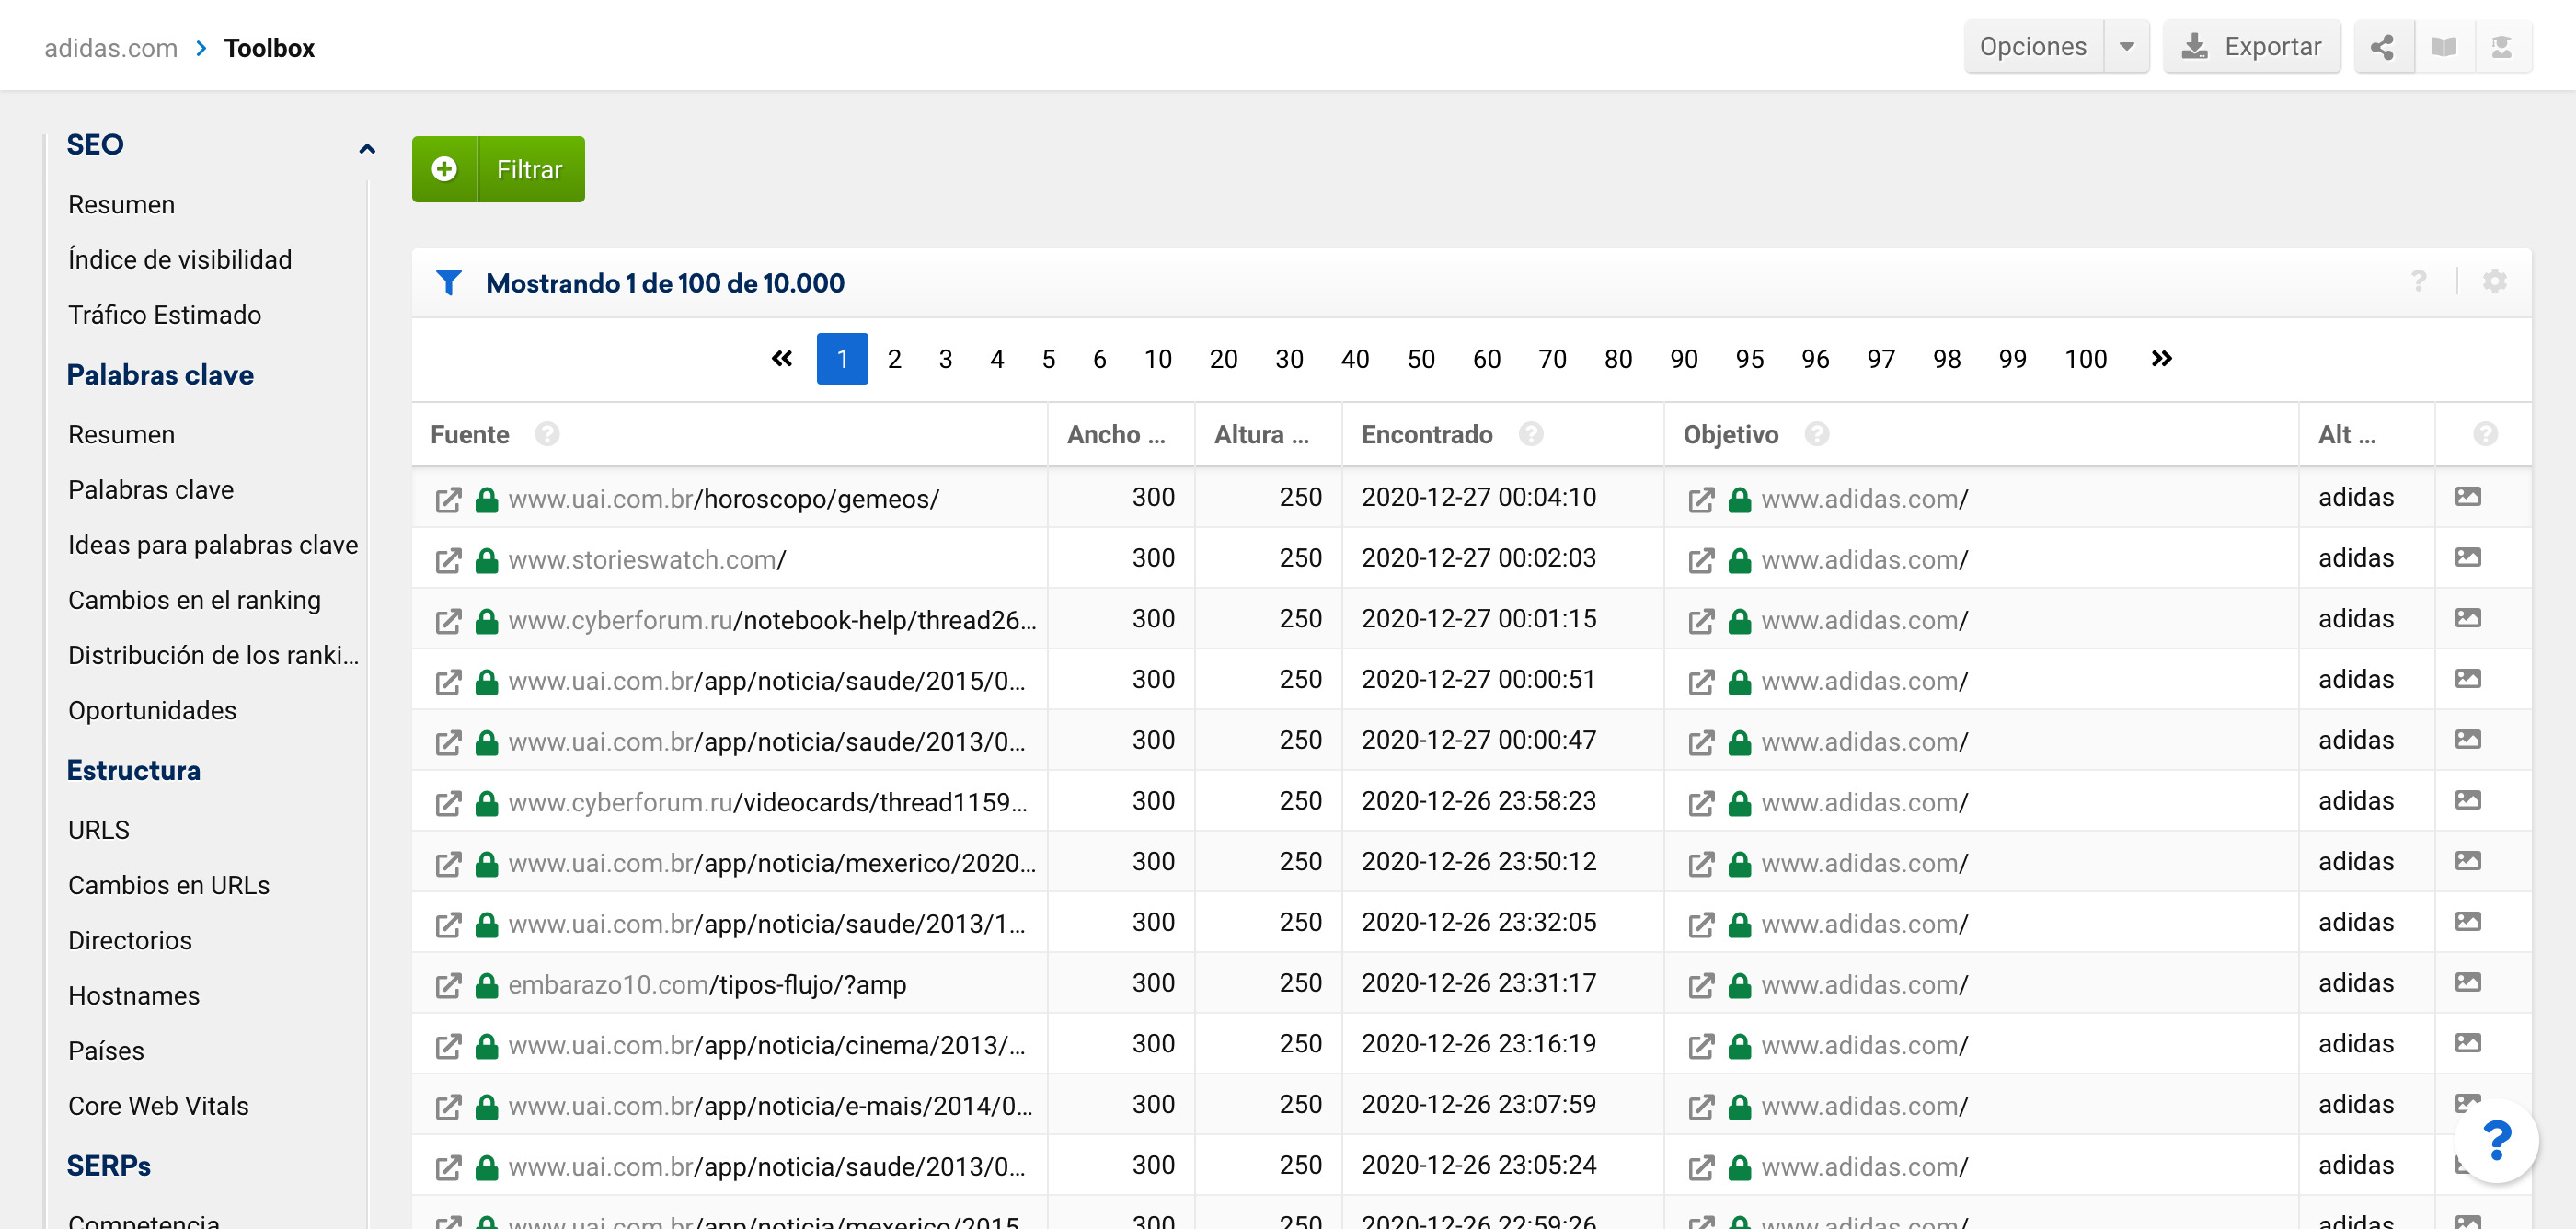Click help icon beside Objetivo header

coord(1817,434)
